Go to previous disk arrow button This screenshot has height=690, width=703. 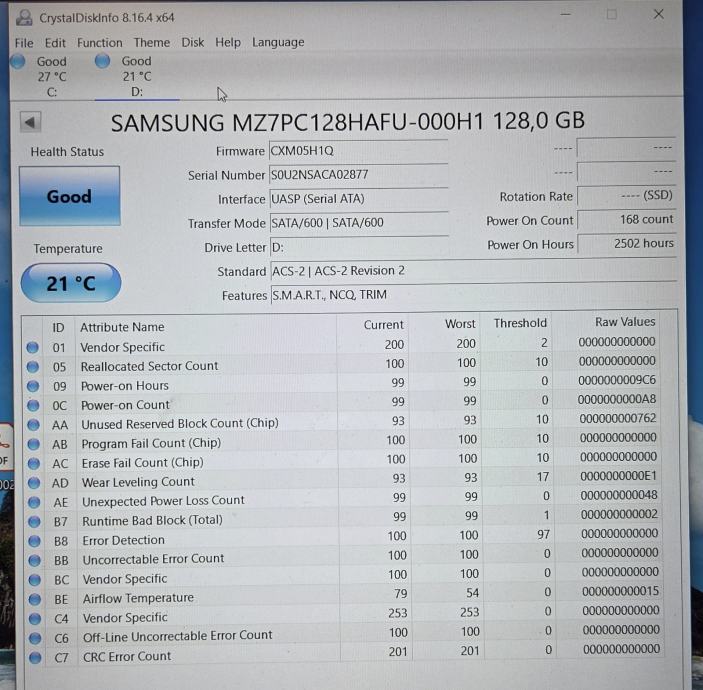tap(30, 122)
